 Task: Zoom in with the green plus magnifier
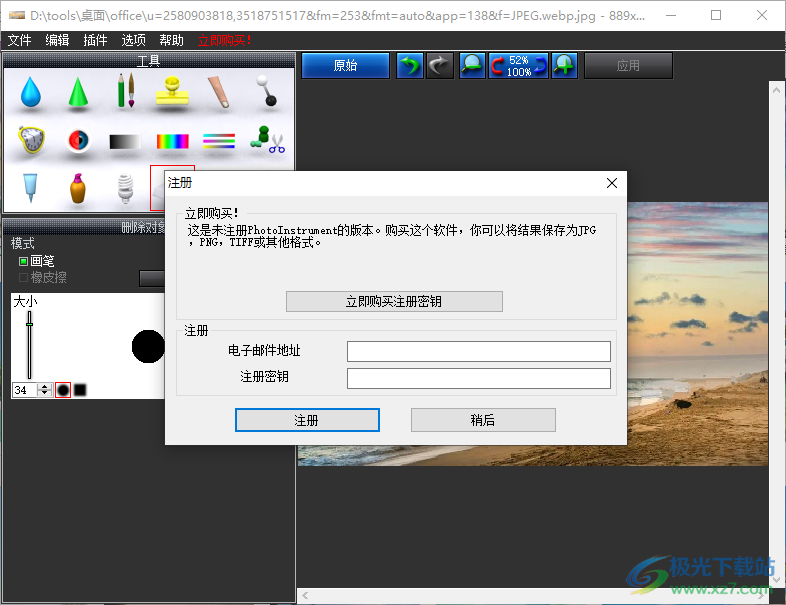click(x=564, y=66)
